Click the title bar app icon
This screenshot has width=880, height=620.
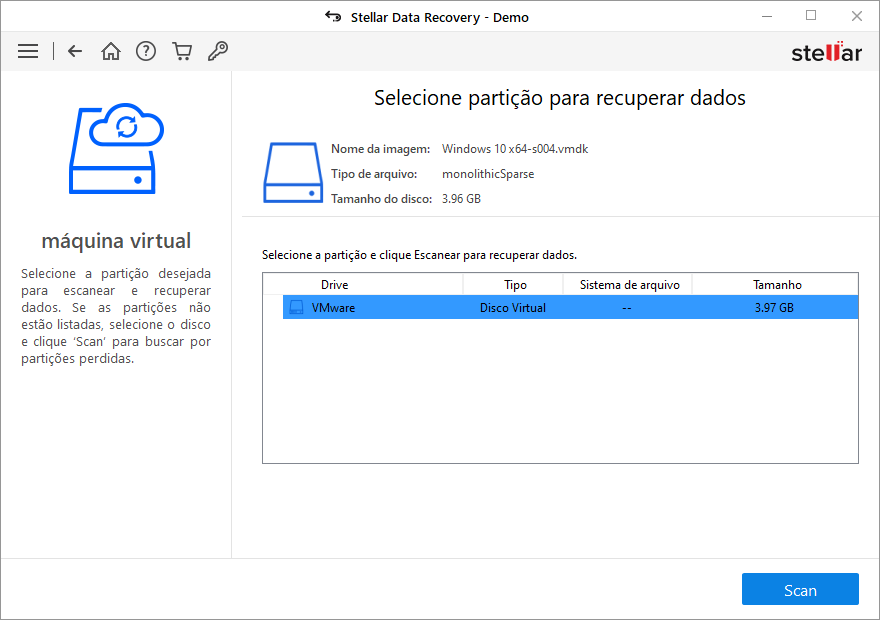[334, 17]
